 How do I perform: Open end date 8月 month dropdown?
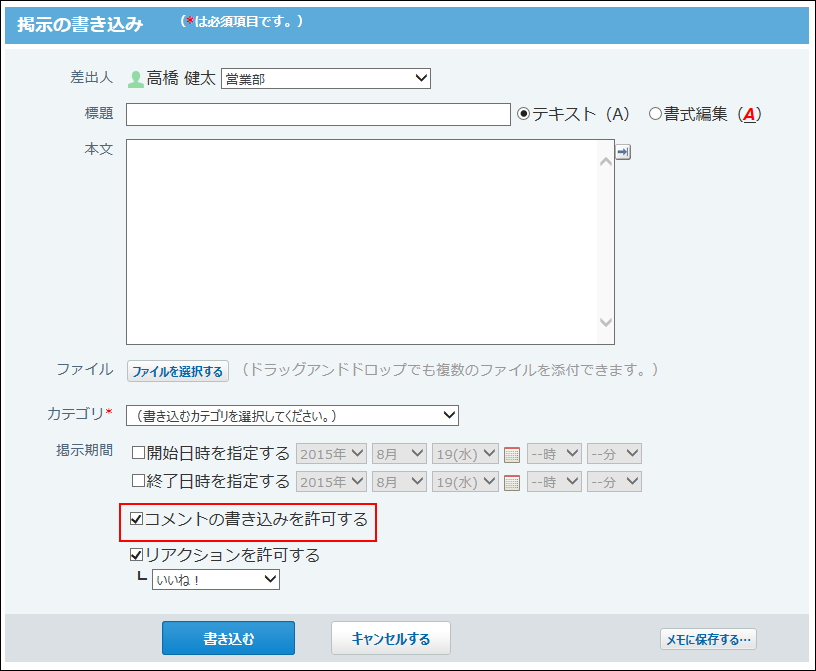pos(399,482)
